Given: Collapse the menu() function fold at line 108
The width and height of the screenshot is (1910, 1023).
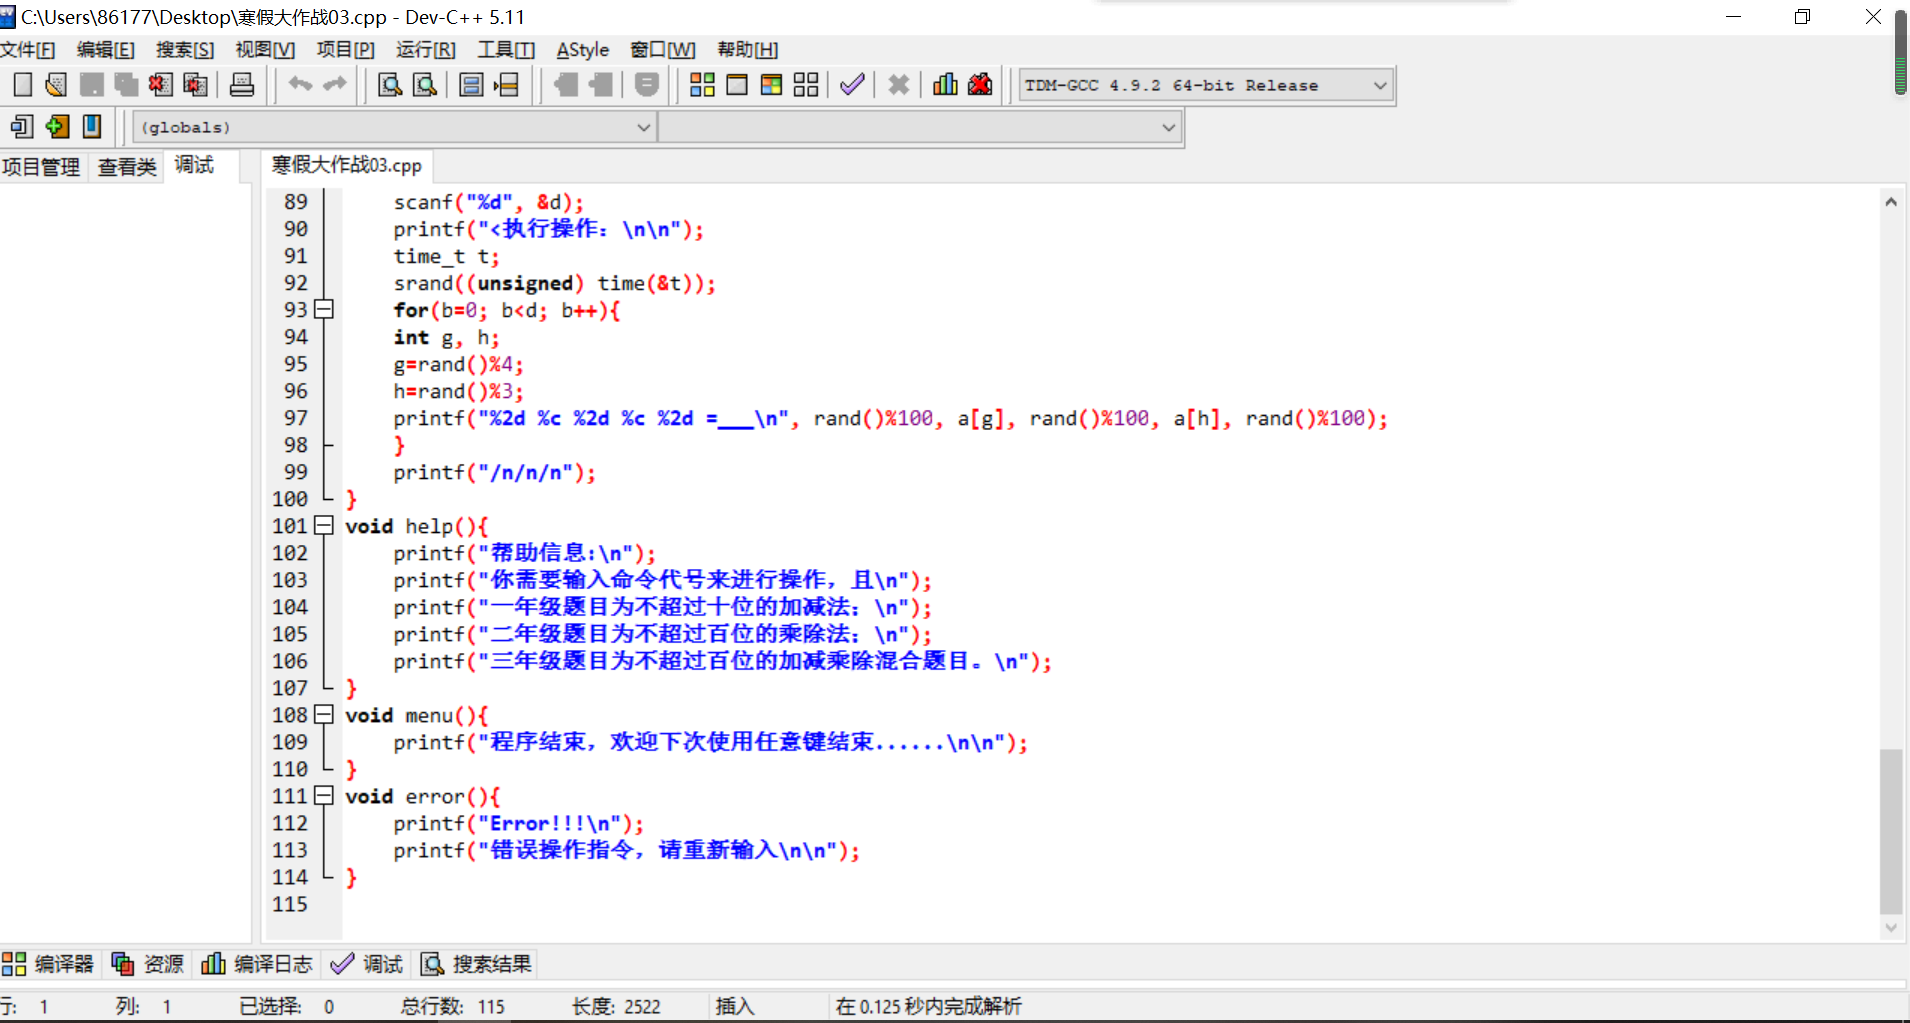Looking at the screenshot, I should [323, 715].
